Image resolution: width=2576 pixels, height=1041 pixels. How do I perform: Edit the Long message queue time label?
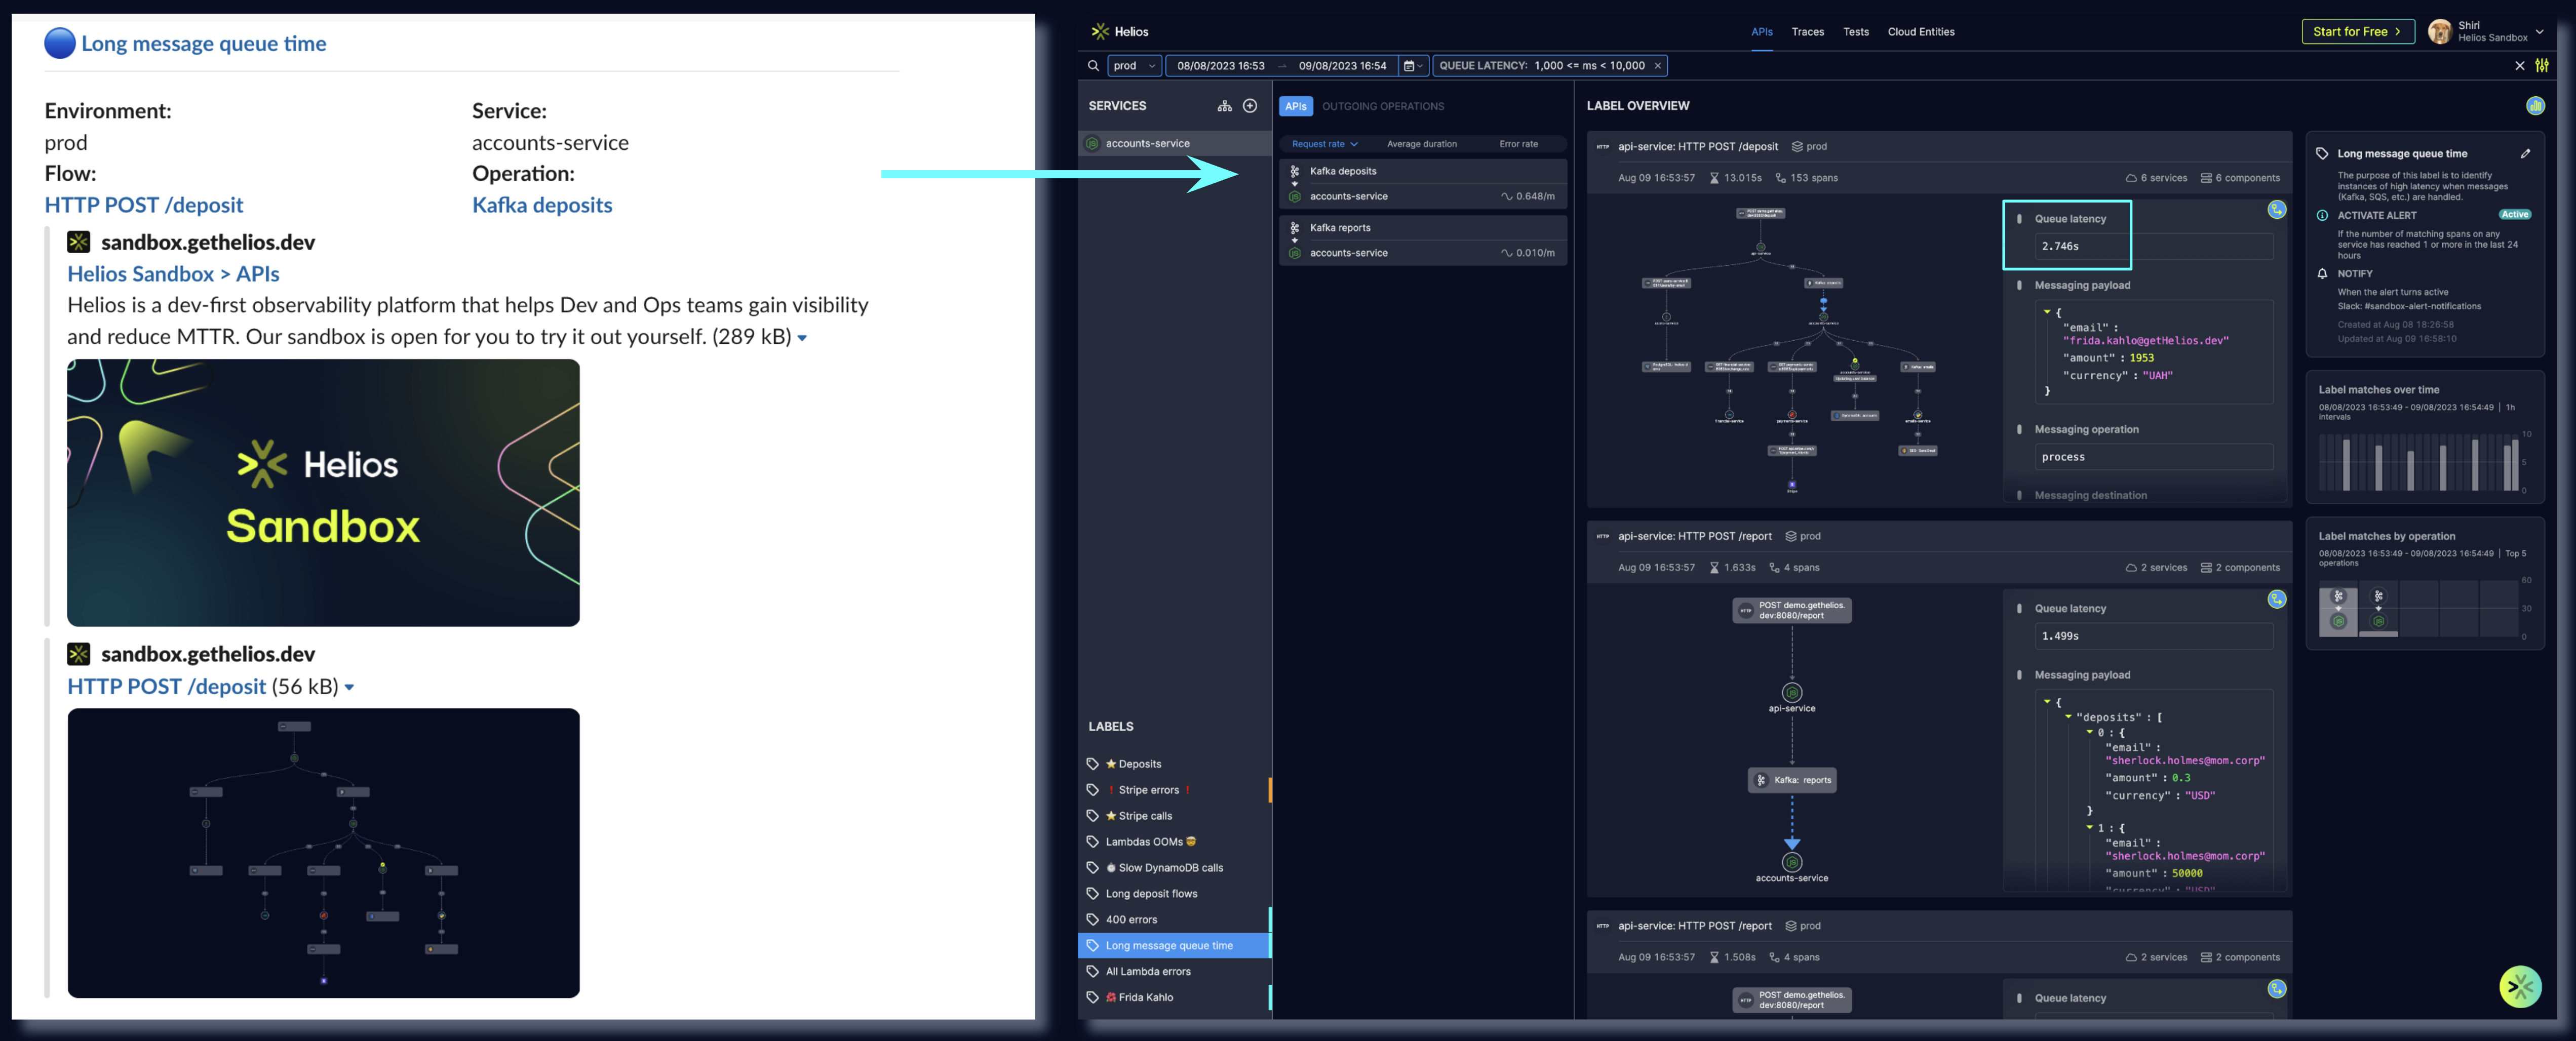point(2525,154)
